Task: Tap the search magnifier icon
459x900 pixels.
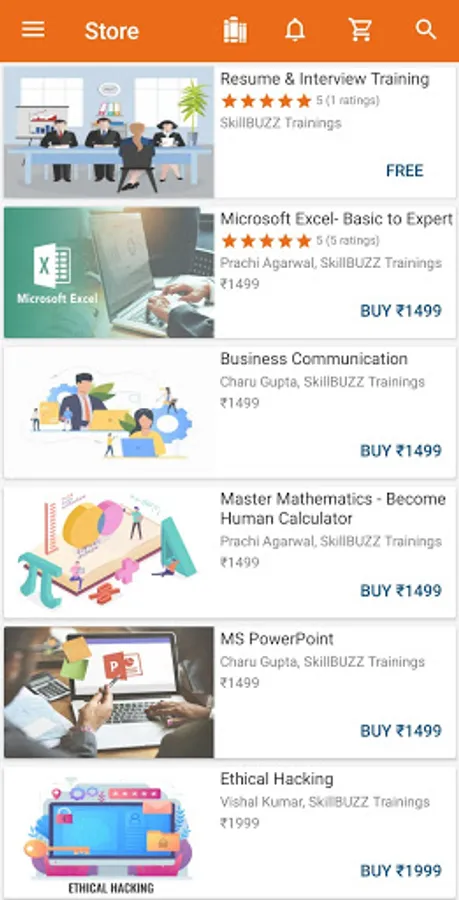Action: pos(426,30)
